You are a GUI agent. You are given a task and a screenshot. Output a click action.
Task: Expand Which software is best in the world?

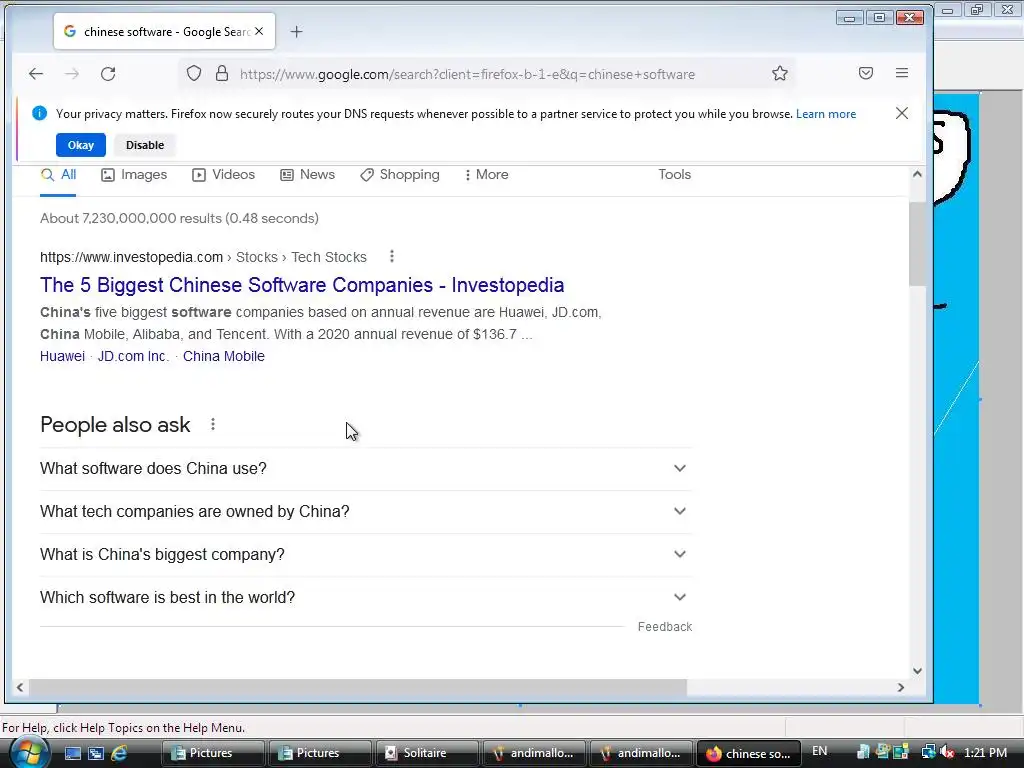(x=366, y=598)
